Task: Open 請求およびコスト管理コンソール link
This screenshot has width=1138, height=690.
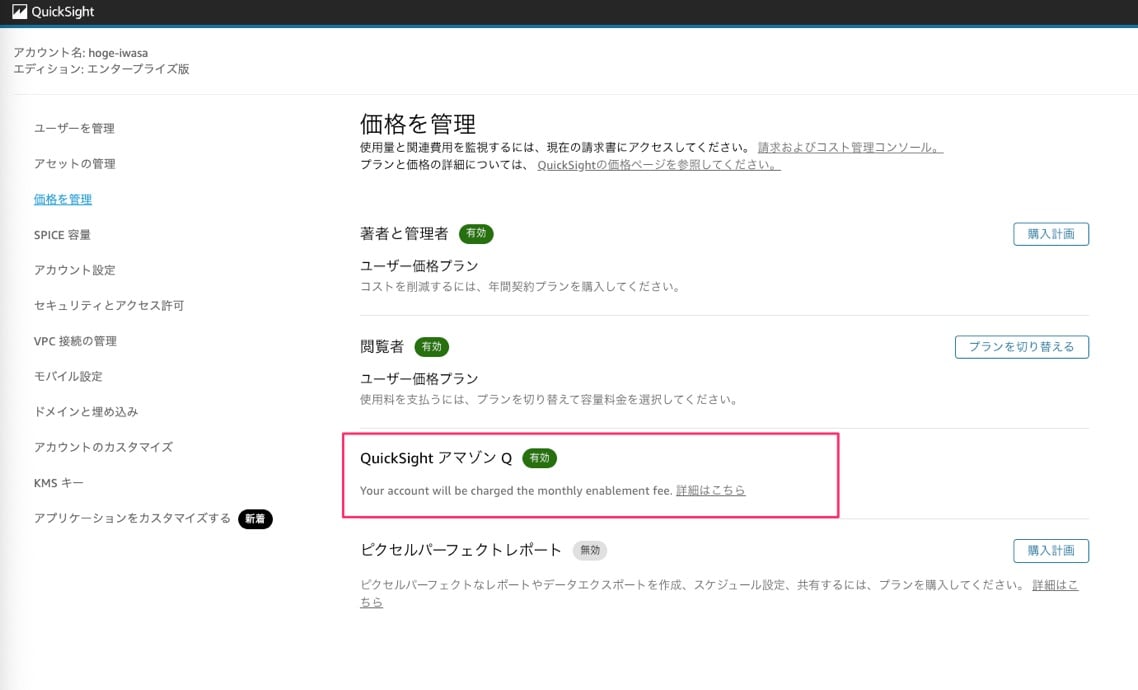Action: [x=851, y=147]
